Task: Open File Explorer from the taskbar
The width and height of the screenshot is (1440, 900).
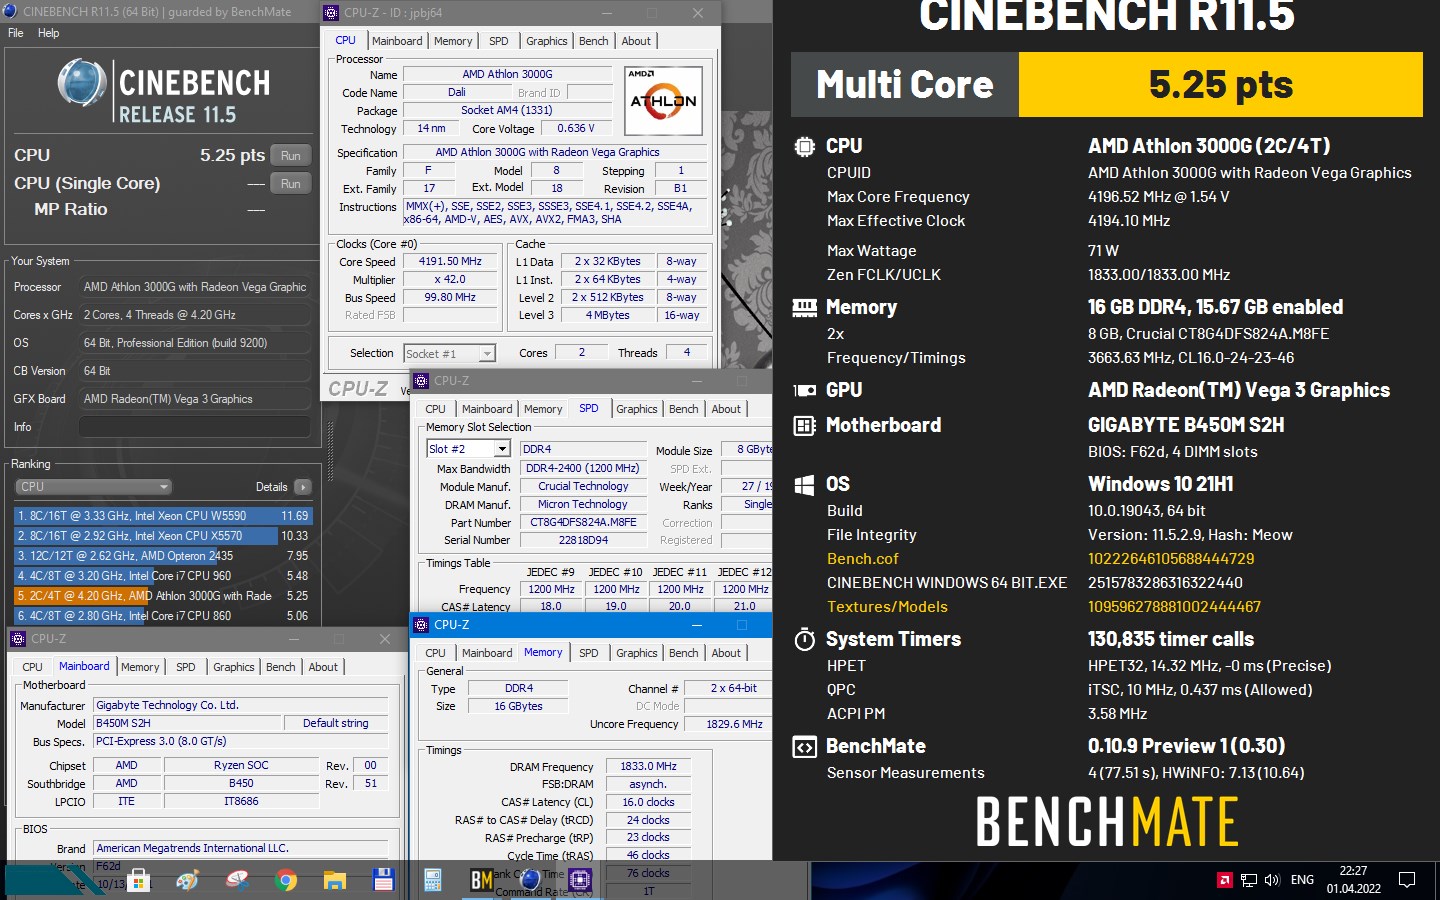Action: 335,880
